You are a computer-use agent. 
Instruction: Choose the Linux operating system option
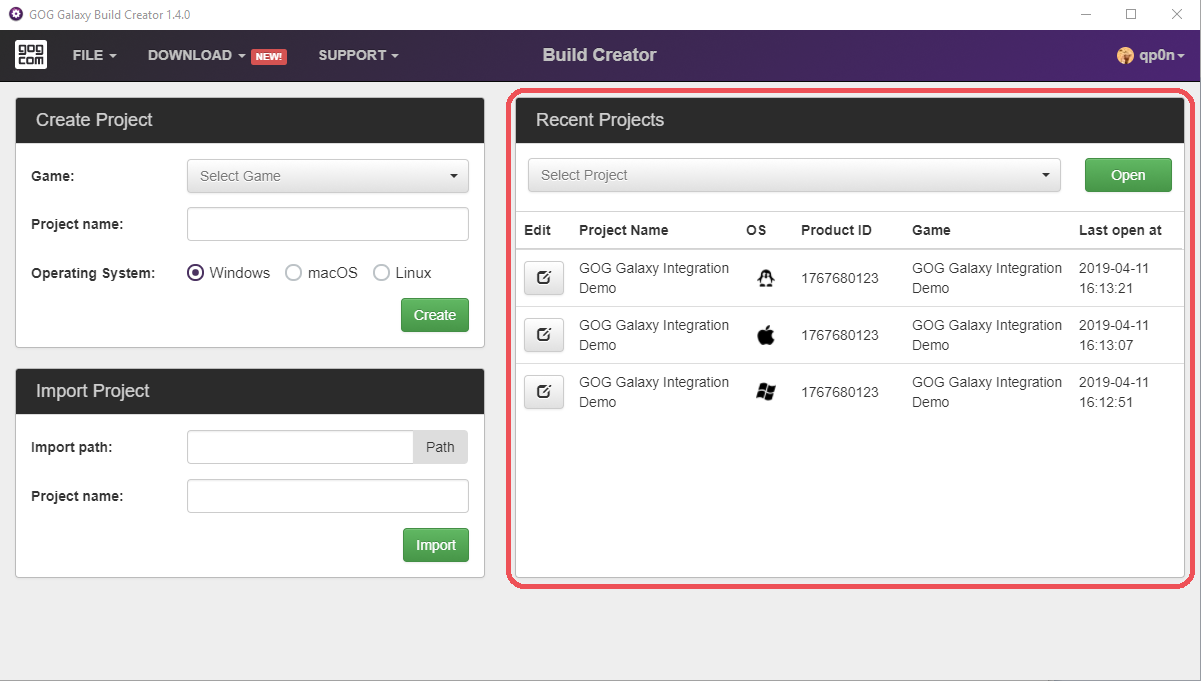pyautogui.click(x=382, y=273)
